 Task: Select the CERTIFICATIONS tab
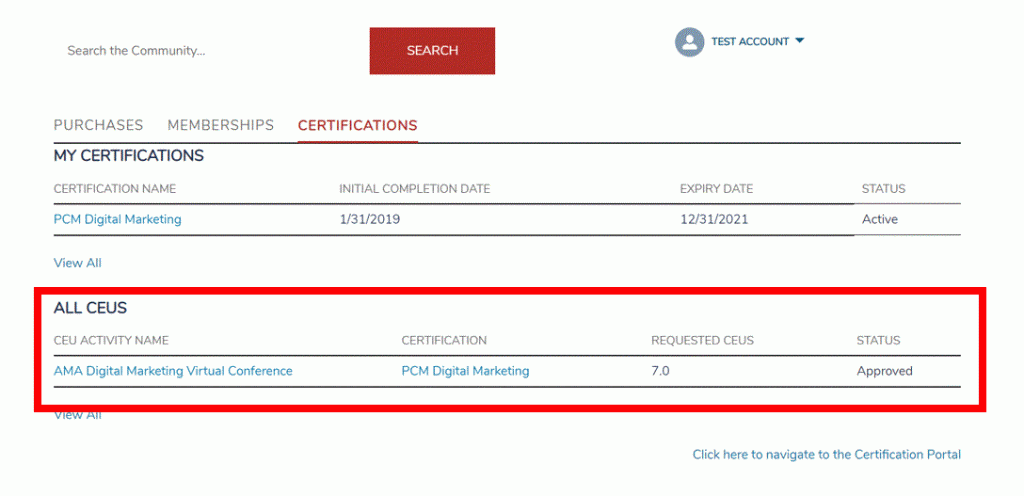pyautogui.click(x=357, y=125)
